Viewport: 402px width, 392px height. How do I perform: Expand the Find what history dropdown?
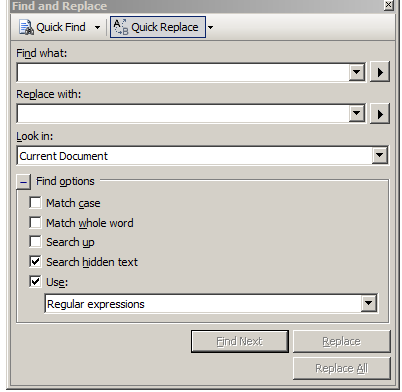pyautogui.click(x=357, y=72)
